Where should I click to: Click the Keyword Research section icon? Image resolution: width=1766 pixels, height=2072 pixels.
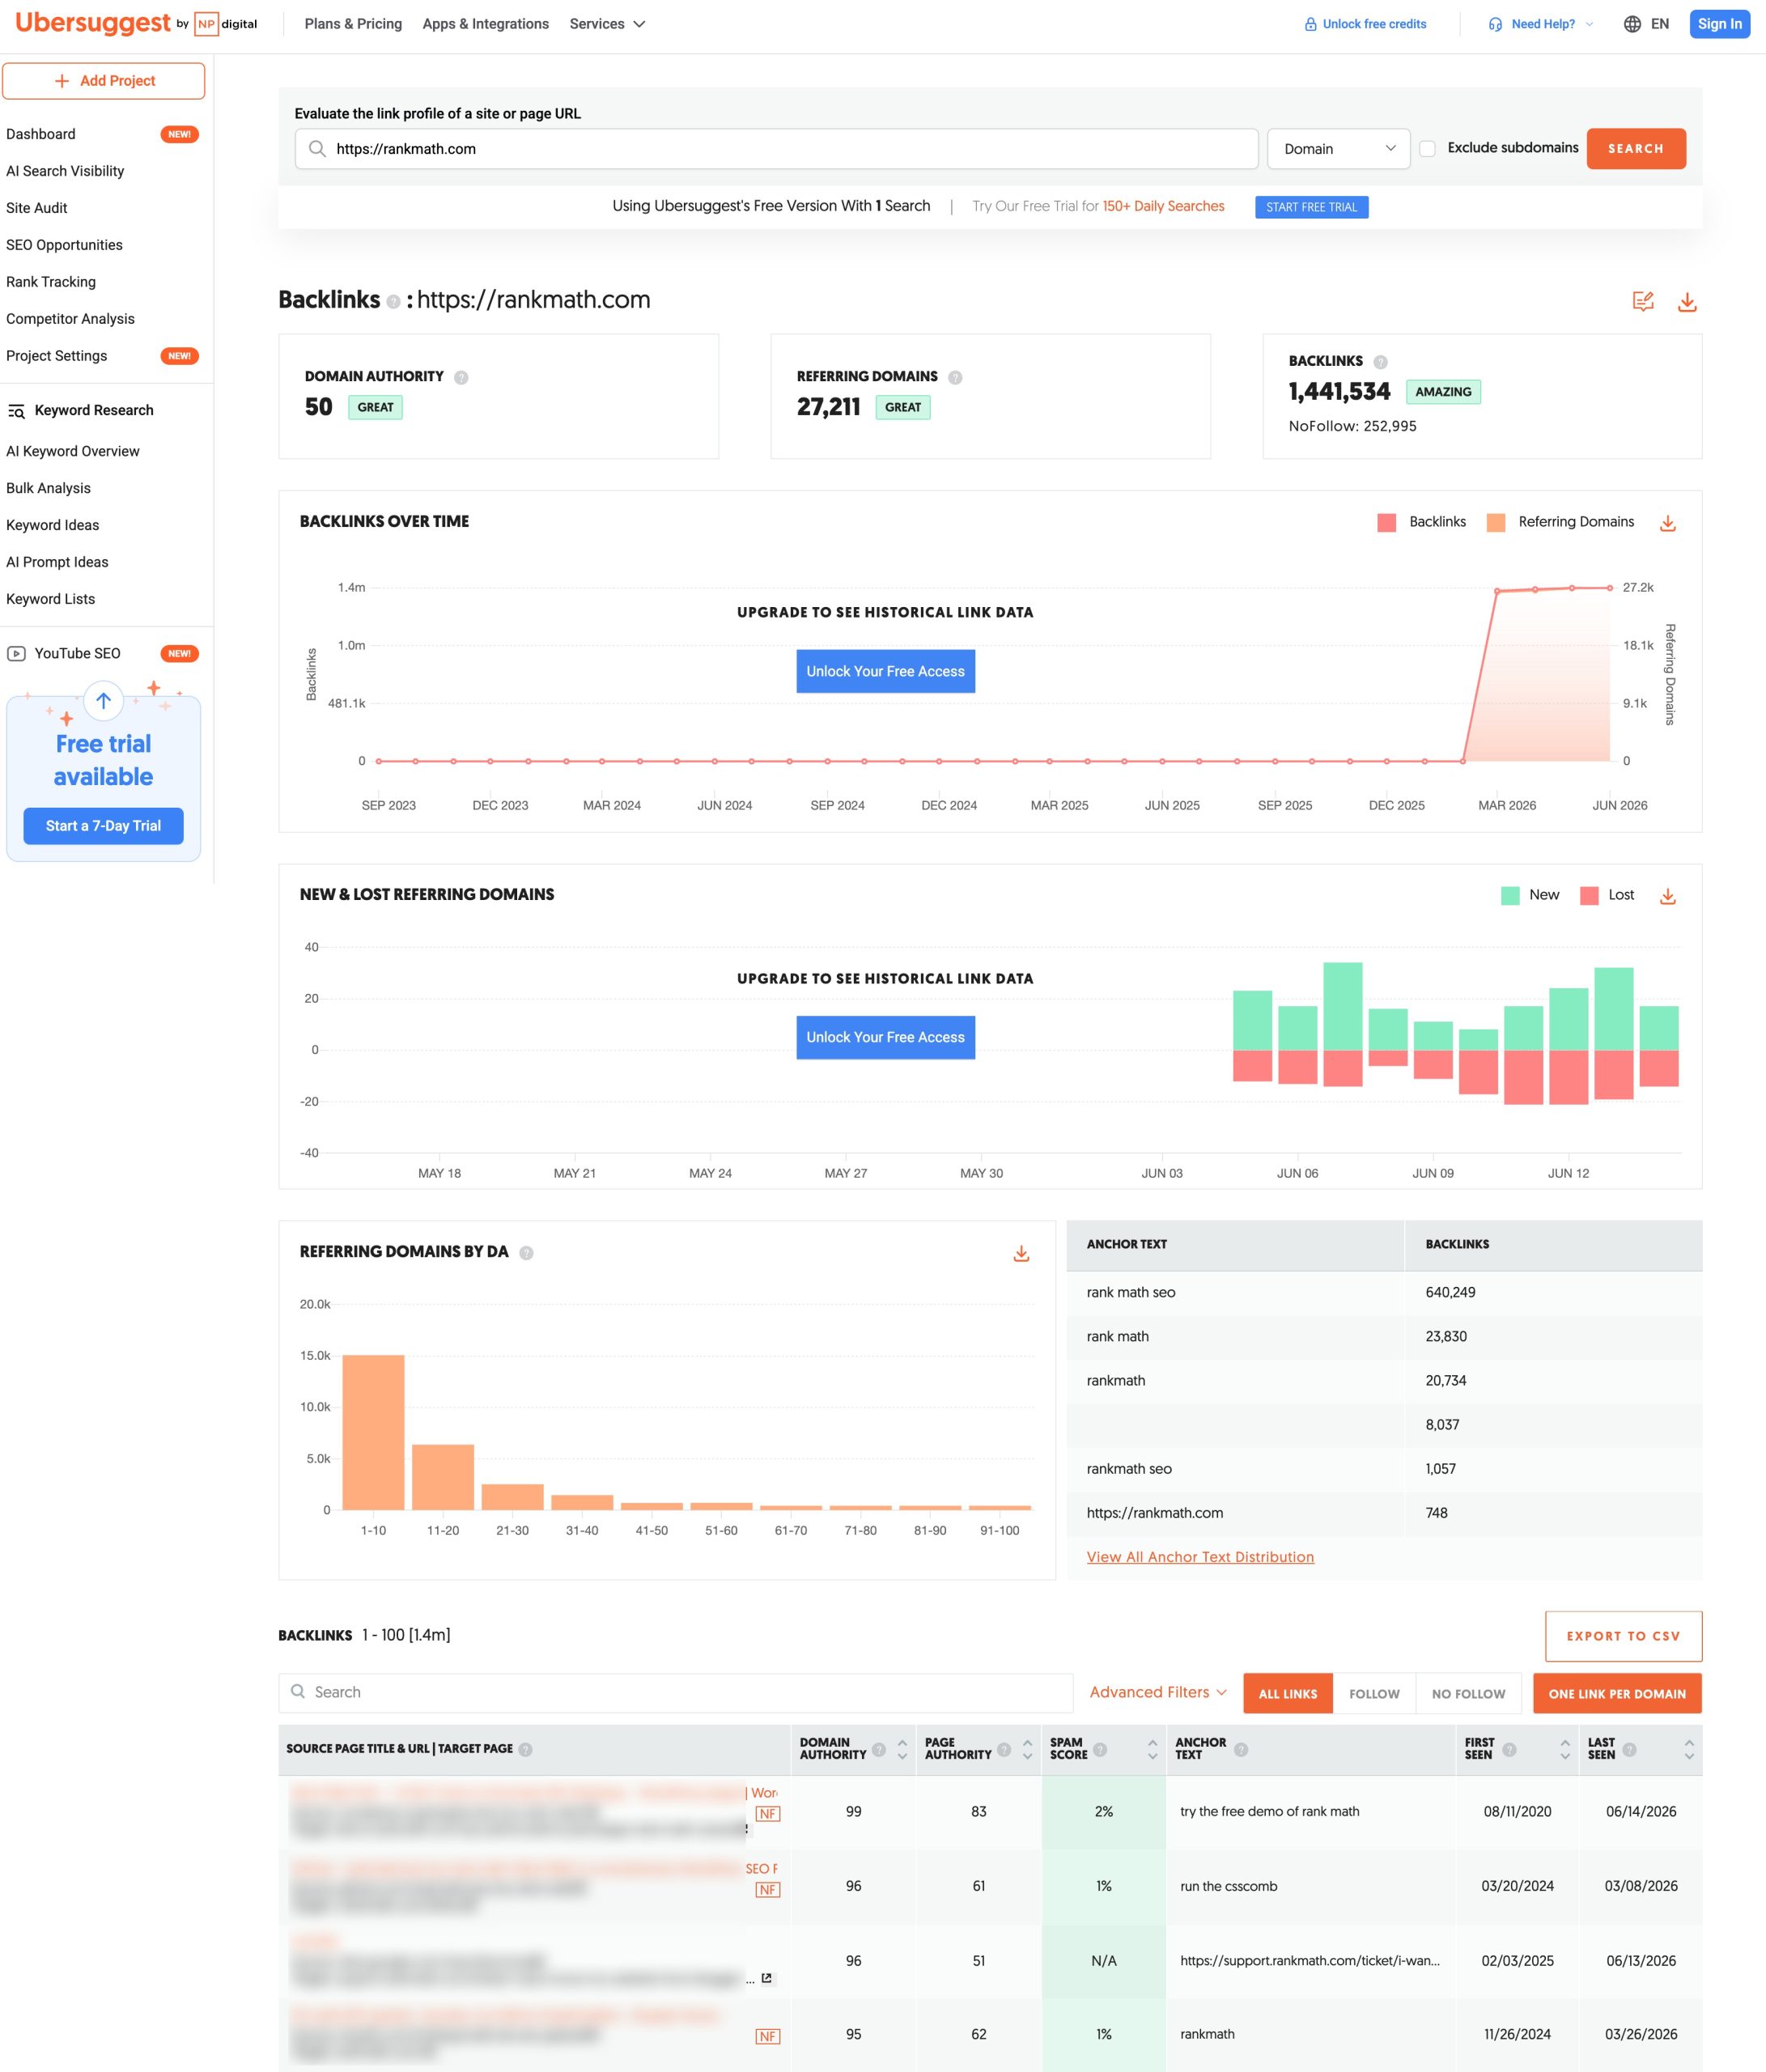click(x=16, y=411)
